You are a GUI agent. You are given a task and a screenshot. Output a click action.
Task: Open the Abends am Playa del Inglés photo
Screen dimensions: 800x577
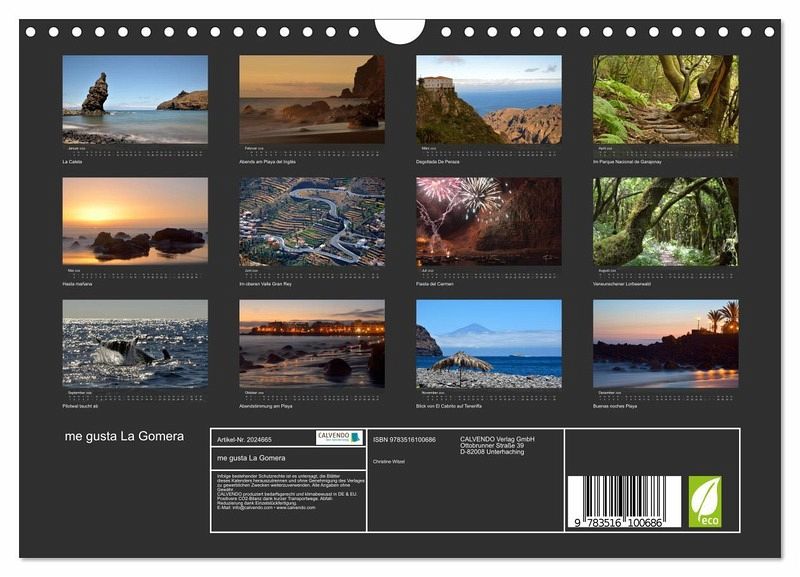[312, 99]
